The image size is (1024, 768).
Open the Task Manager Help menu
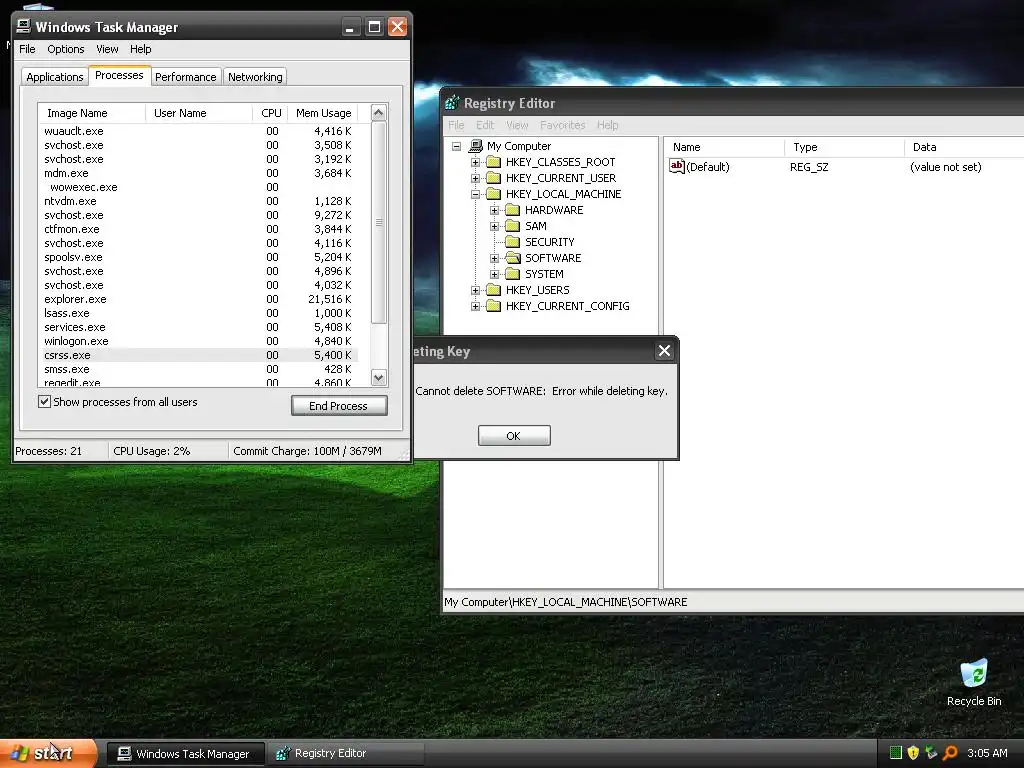(x=140, y=49)
